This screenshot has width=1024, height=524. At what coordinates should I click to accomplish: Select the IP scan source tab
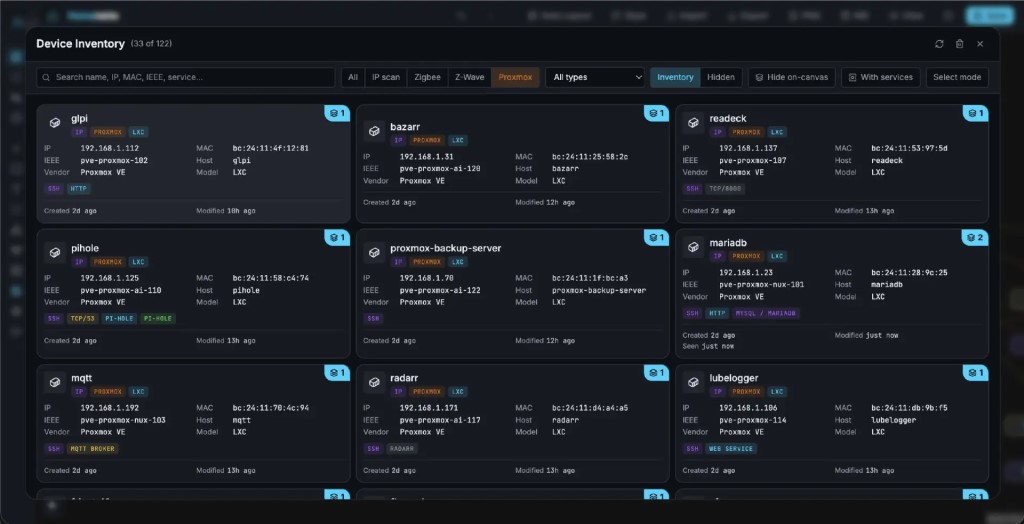click(x=386, y=77)
